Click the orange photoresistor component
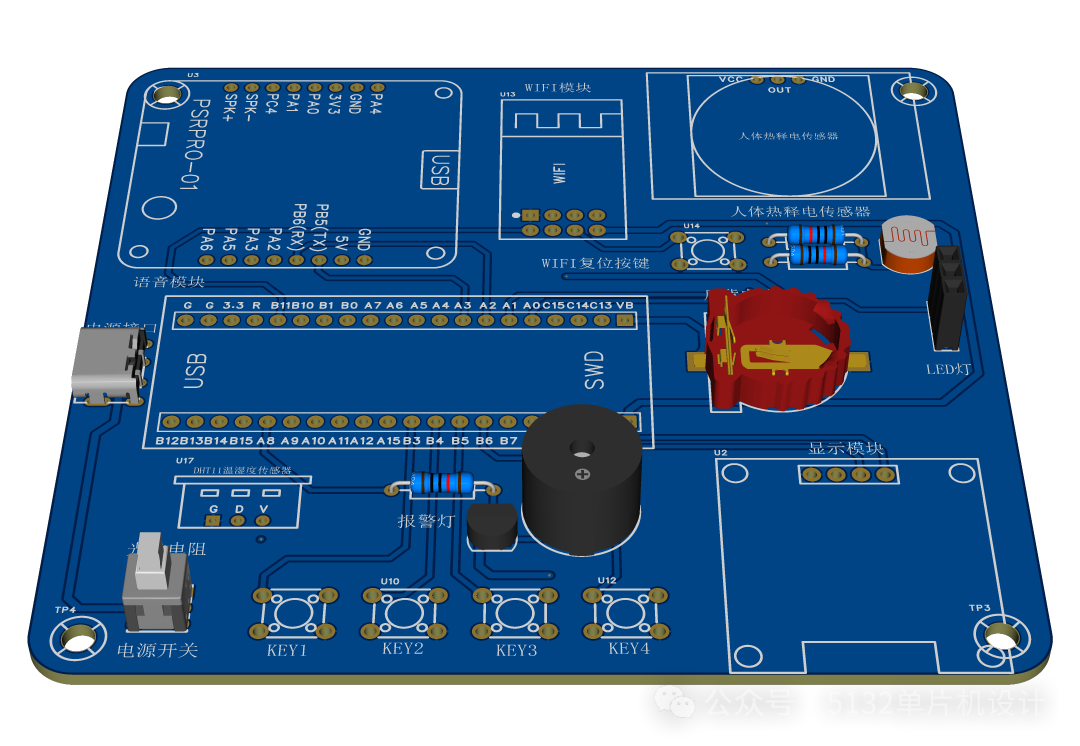The height and width of the screenshot is (746, 1080). [x=908, y=245]
